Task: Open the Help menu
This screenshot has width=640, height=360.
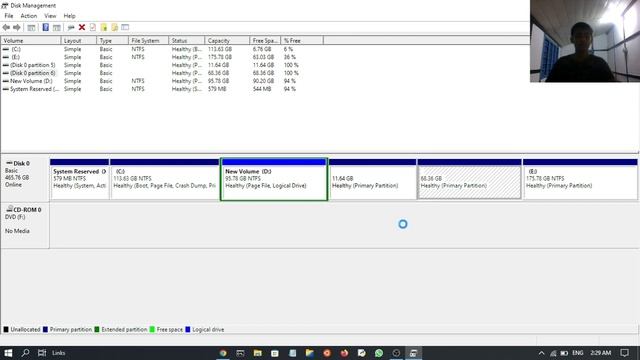Action: 69,16
